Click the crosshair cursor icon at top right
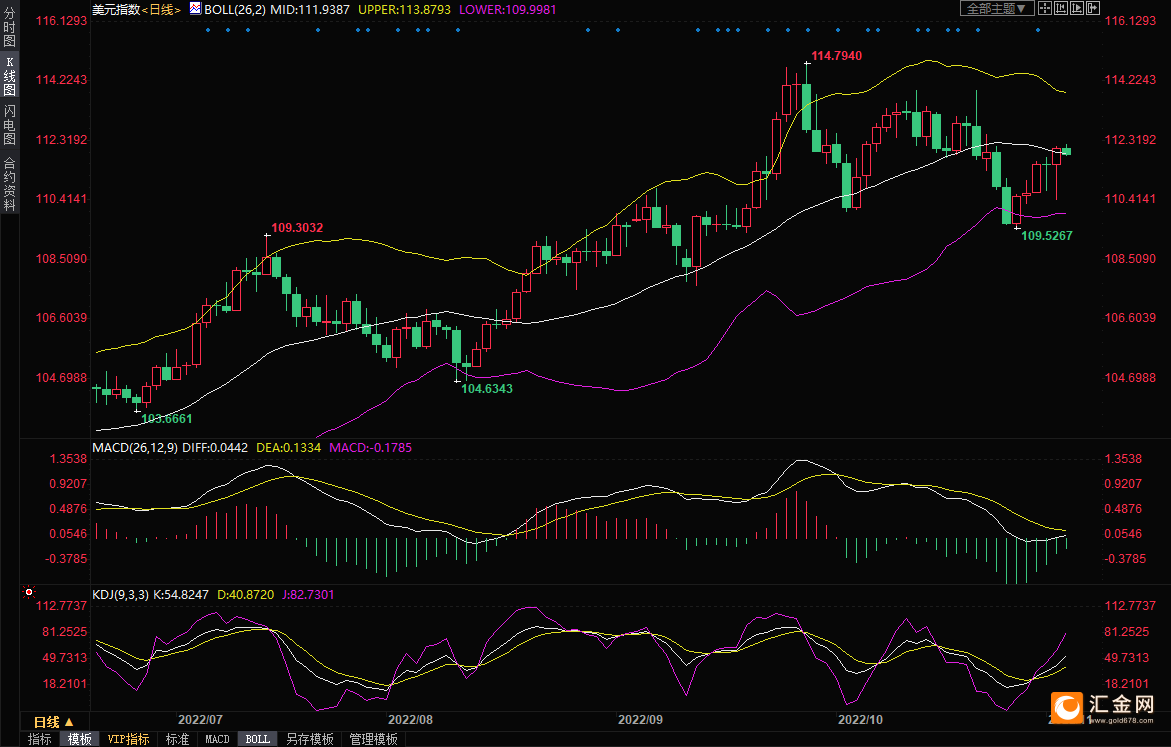Viewport: 1171px width, 747px height. 1045,8
